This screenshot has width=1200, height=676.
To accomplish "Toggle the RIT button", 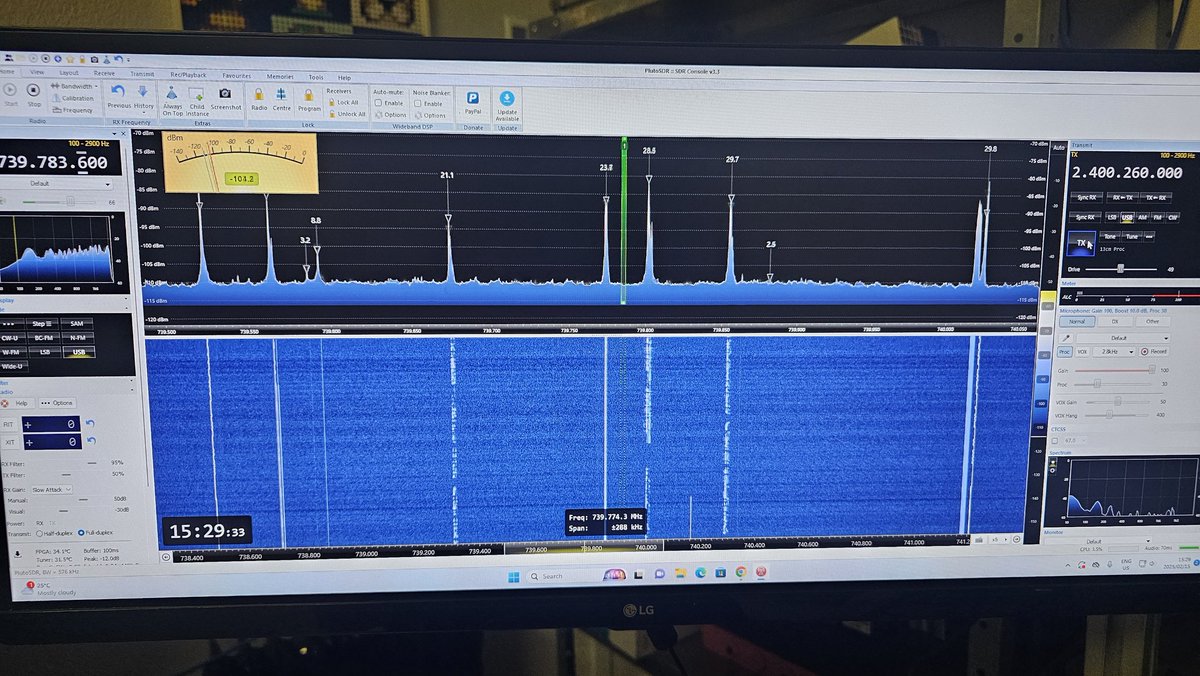I will [8, 425].
